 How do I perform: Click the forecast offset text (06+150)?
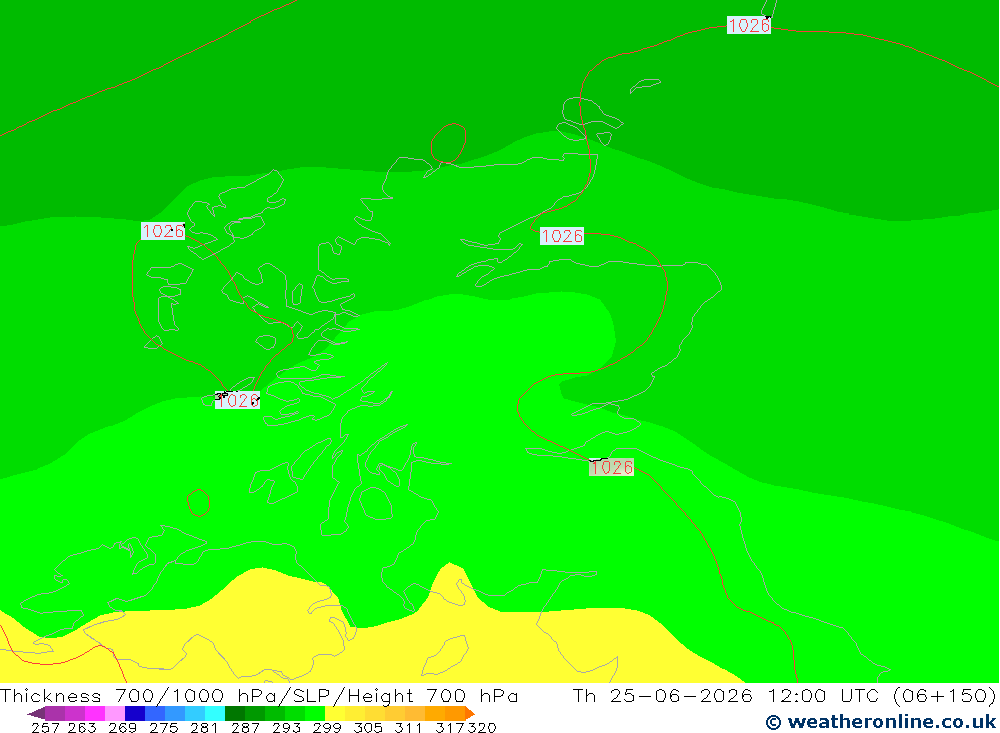(945, 695)
